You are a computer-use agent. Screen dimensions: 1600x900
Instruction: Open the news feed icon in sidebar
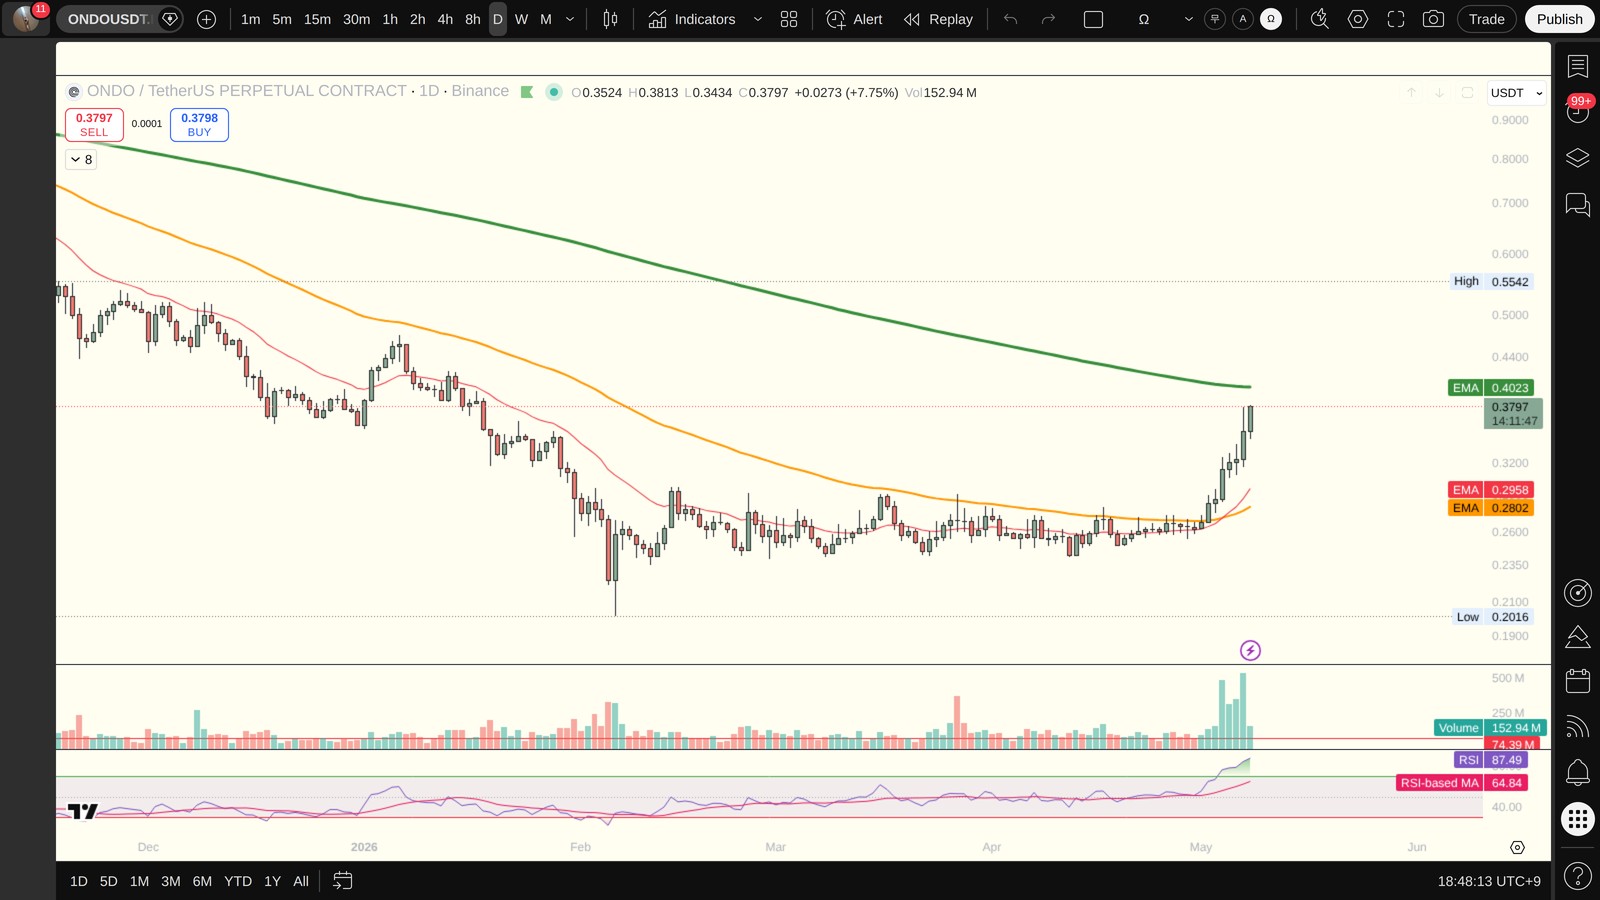click(x=1578, y=727)
